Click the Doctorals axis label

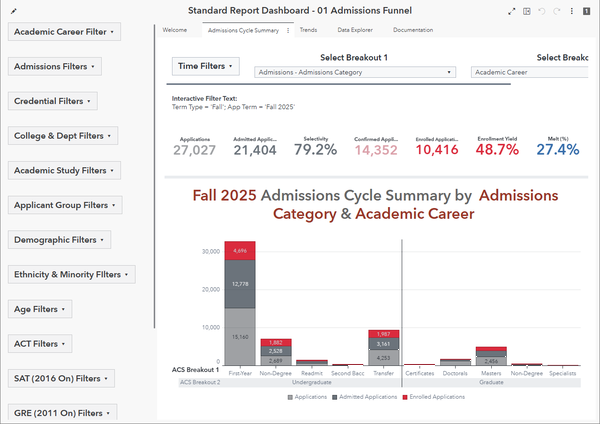(x=455, y=373)
